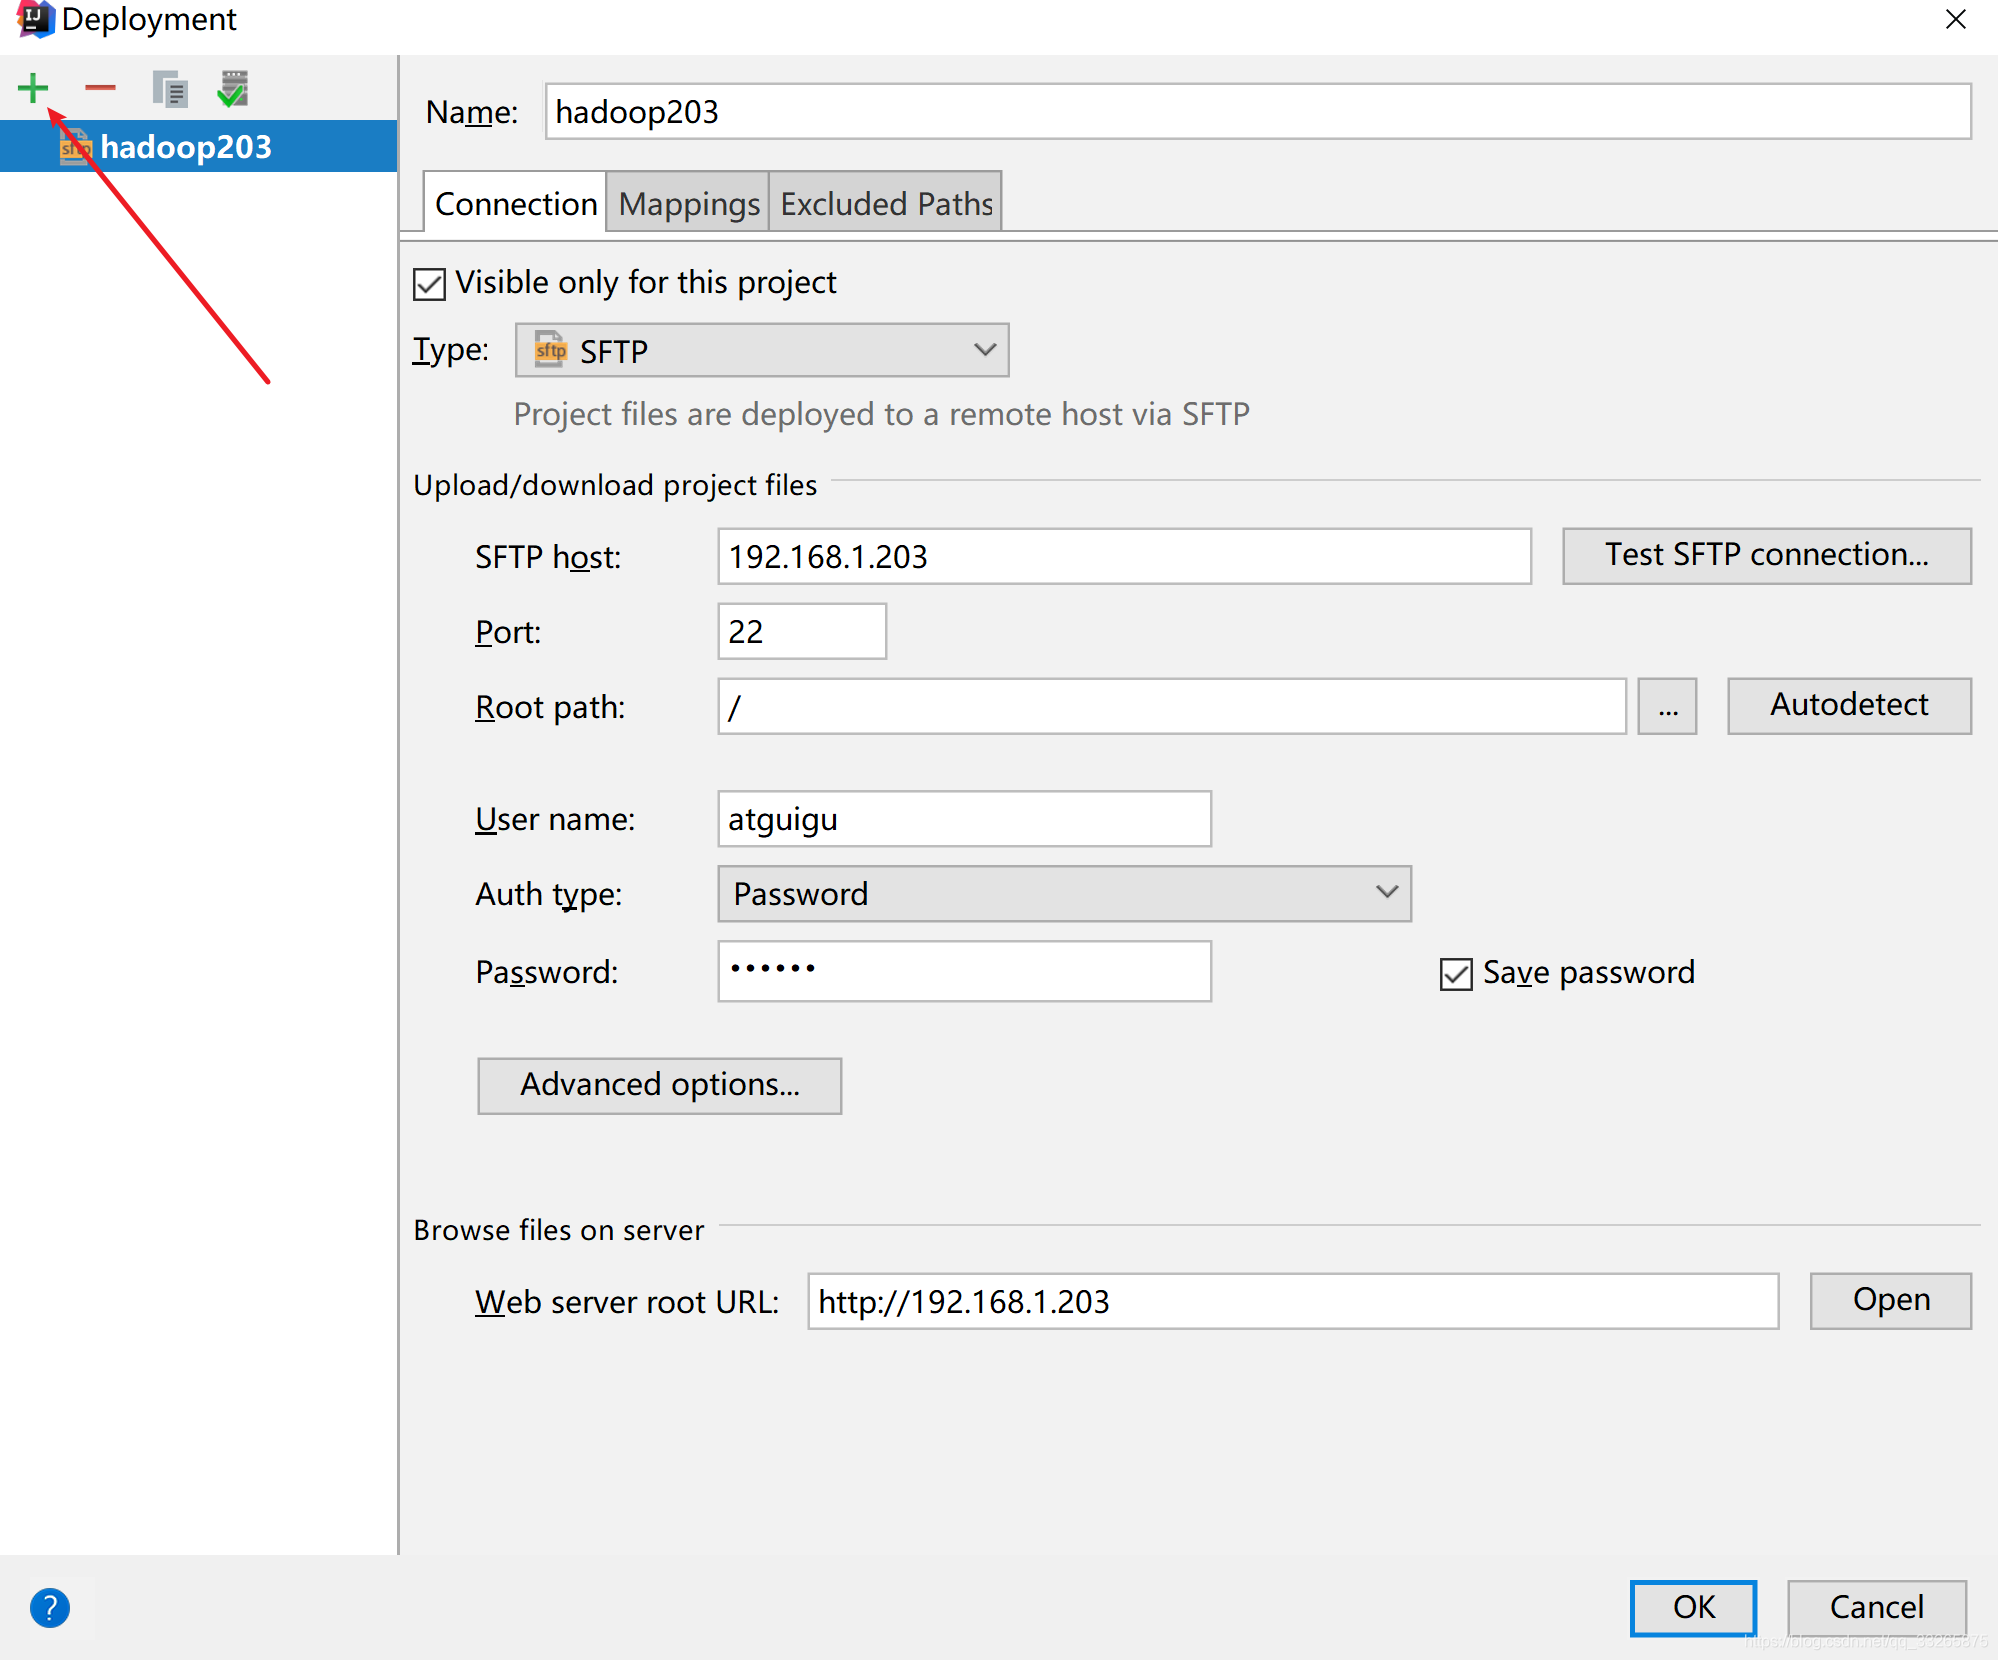Click the IntelliJ logo in title bar
Screen dimensions: 1998x1660
point(33,19)
